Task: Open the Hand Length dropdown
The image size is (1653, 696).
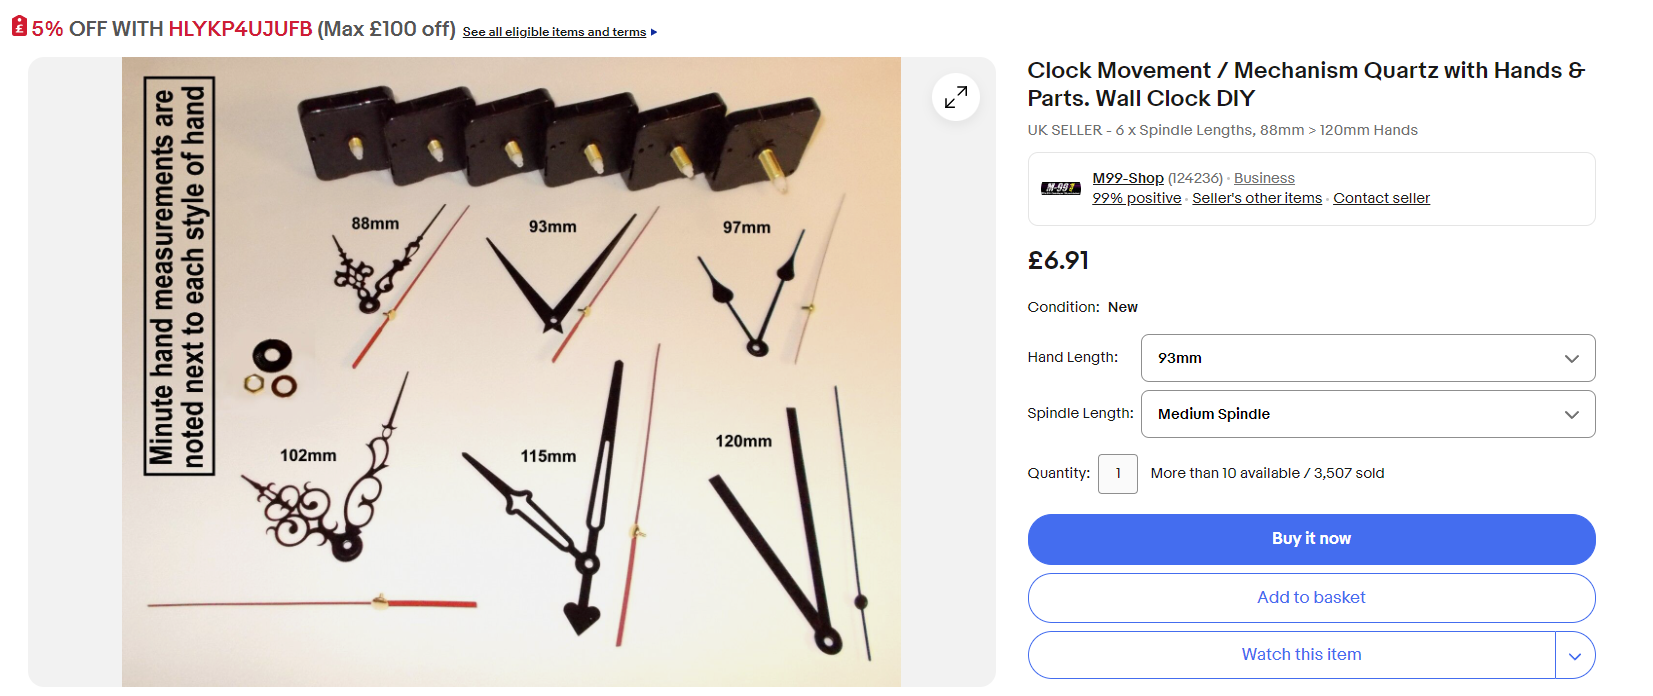Action: pyautogui.click(x=1367, y=358)
